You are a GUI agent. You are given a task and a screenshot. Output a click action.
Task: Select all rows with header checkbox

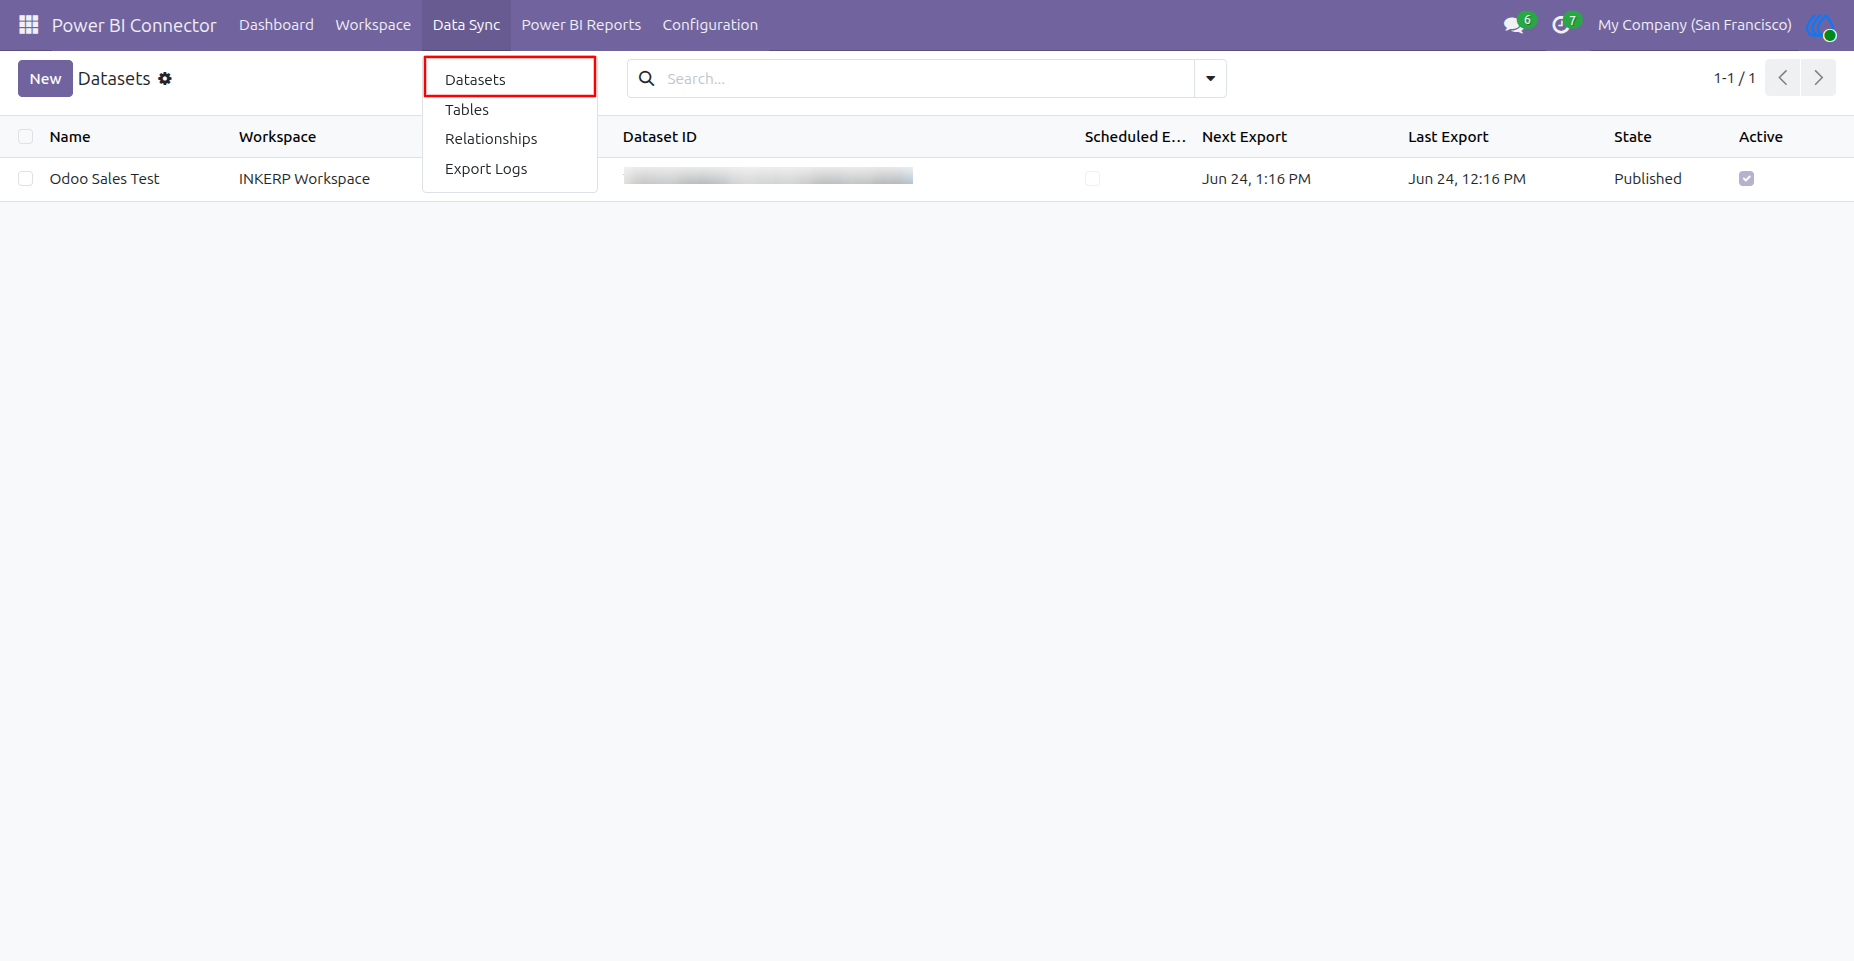(x=26, y=137)
